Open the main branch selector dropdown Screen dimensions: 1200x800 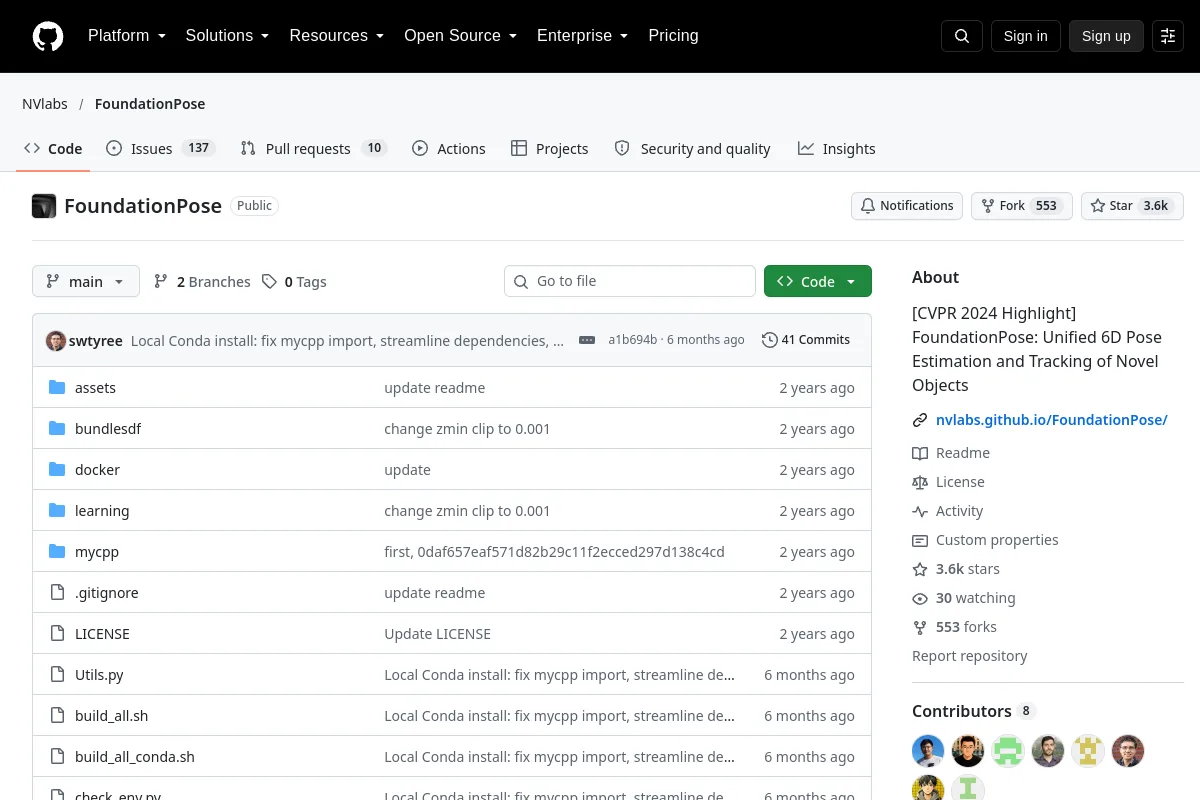[x=86, y=282]
